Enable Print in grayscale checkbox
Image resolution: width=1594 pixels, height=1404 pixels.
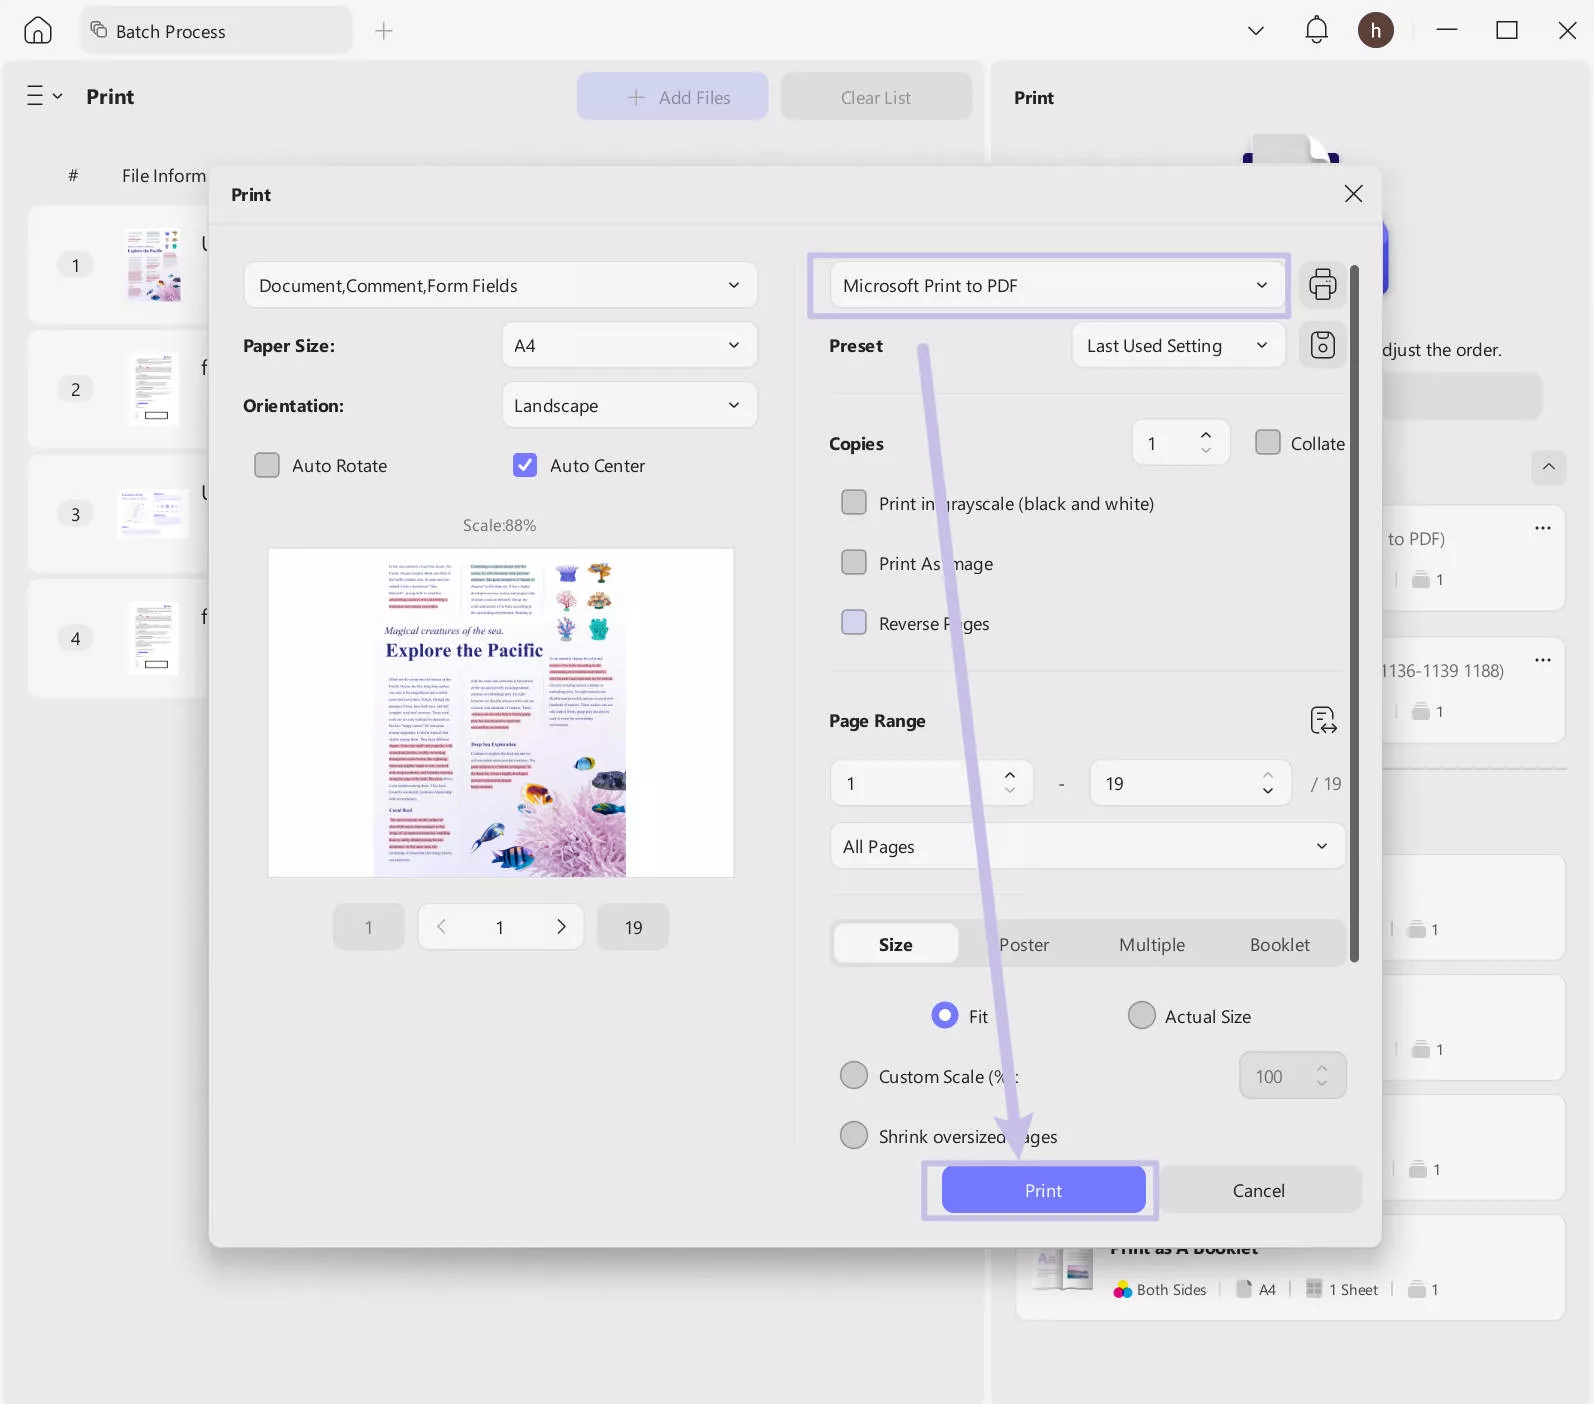(x=854, y=502)
